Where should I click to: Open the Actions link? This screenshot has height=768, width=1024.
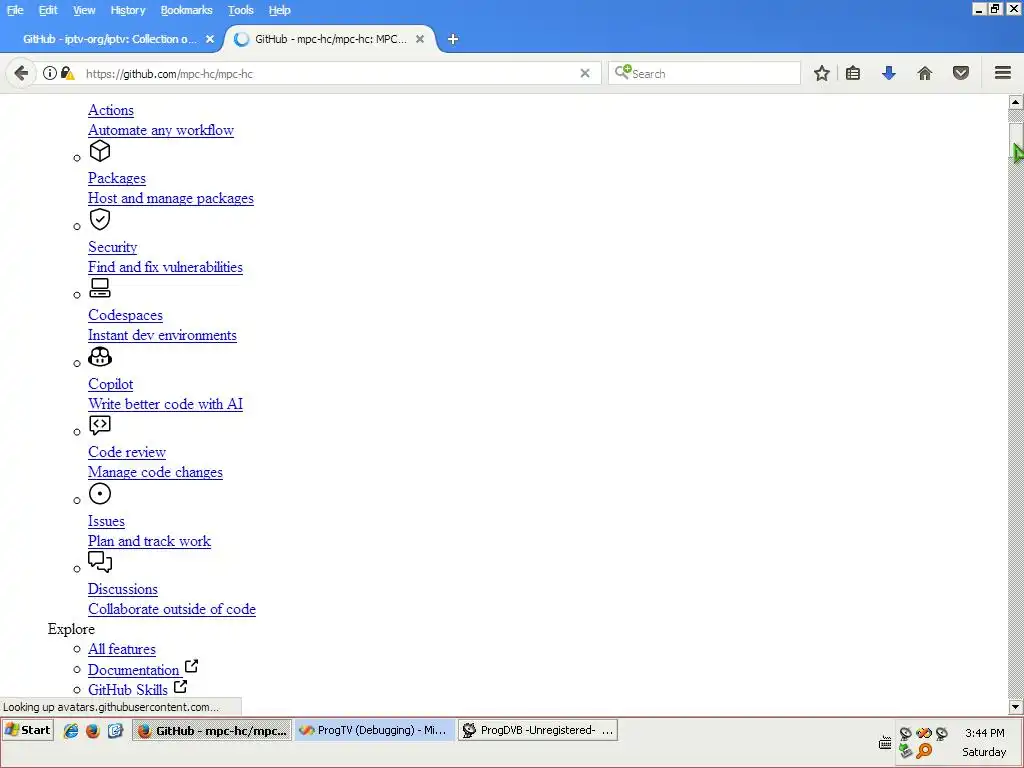(111, 110)
